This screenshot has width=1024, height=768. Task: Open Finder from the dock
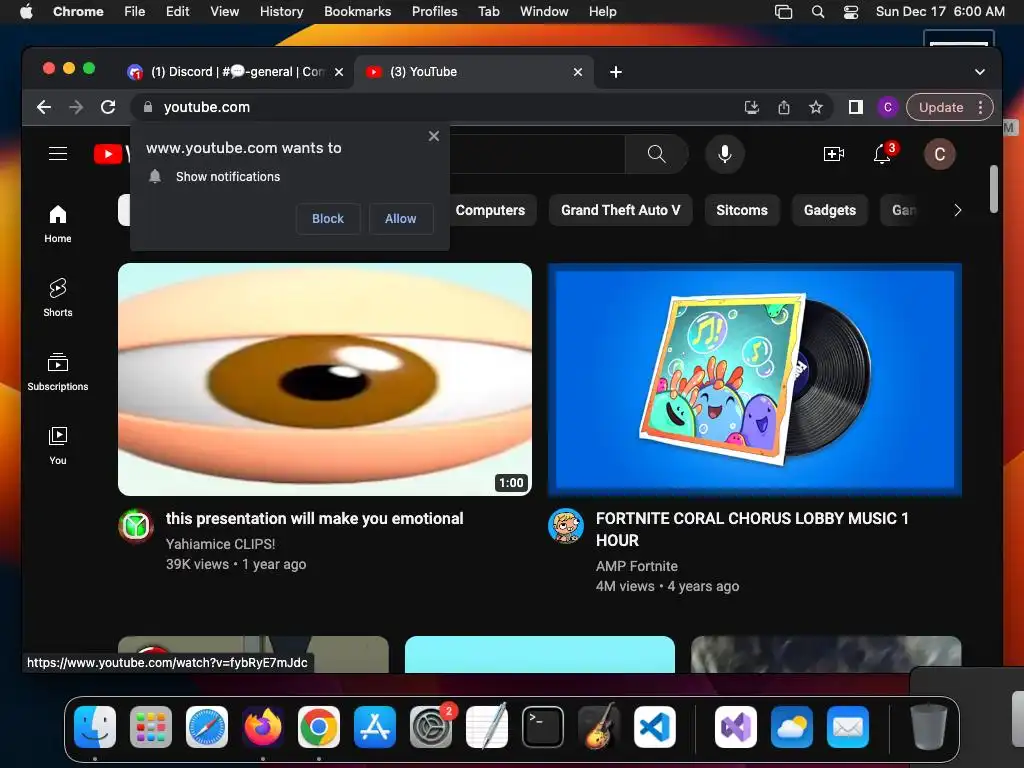click(x=95, y=727)
